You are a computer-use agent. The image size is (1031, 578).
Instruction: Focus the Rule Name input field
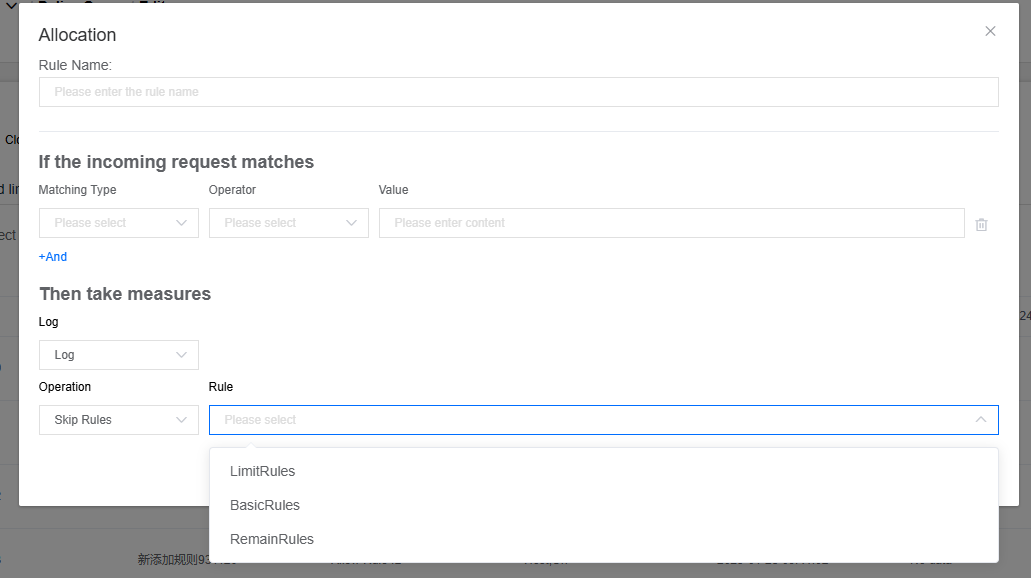tap(518, 92)
